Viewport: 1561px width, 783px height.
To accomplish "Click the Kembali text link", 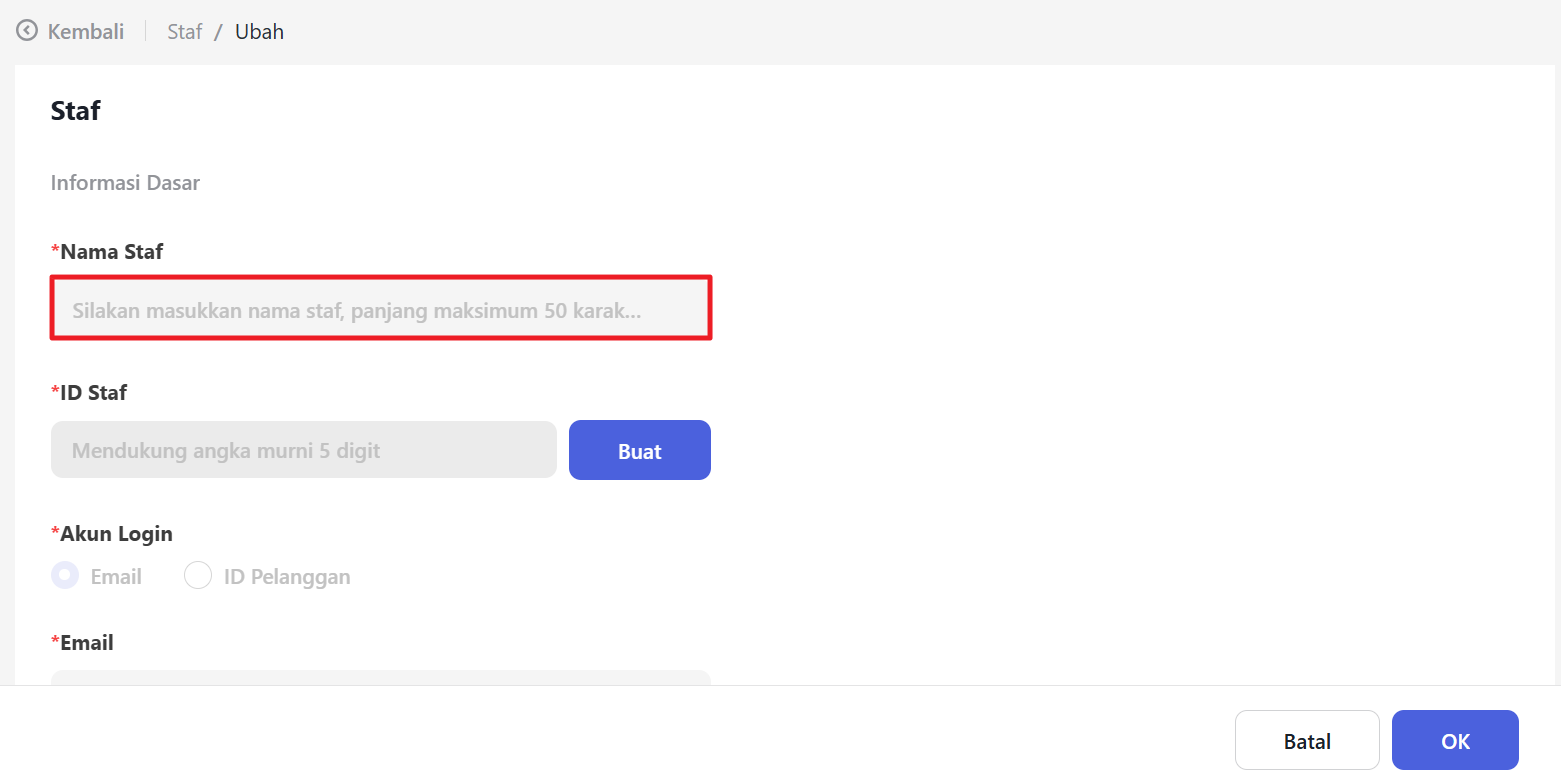I will click(x=86, y=31).
